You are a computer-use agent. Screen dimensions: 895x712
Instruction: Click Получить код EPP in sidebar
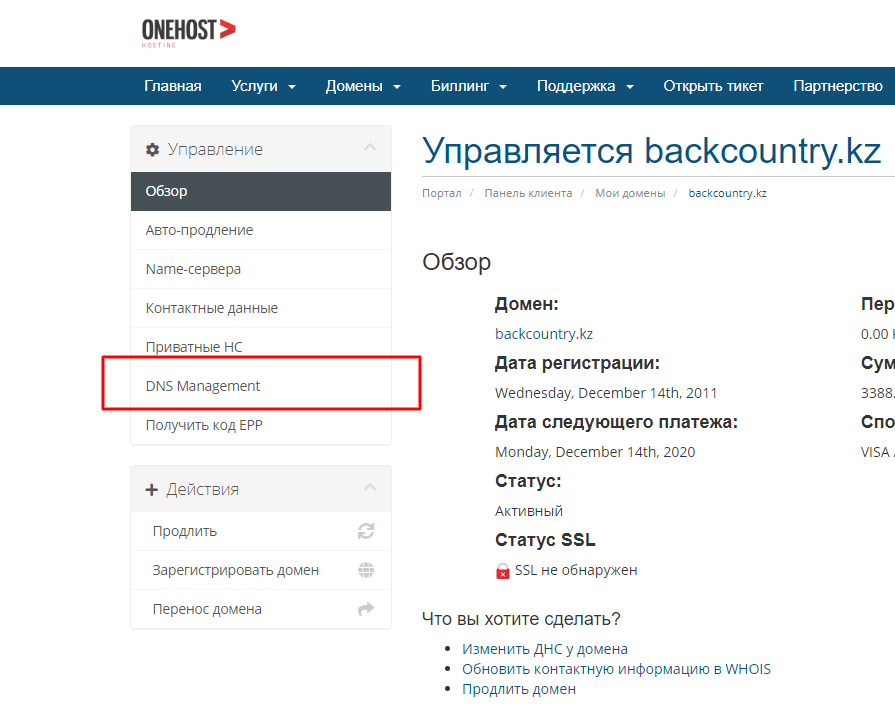(x=261, y=425)
